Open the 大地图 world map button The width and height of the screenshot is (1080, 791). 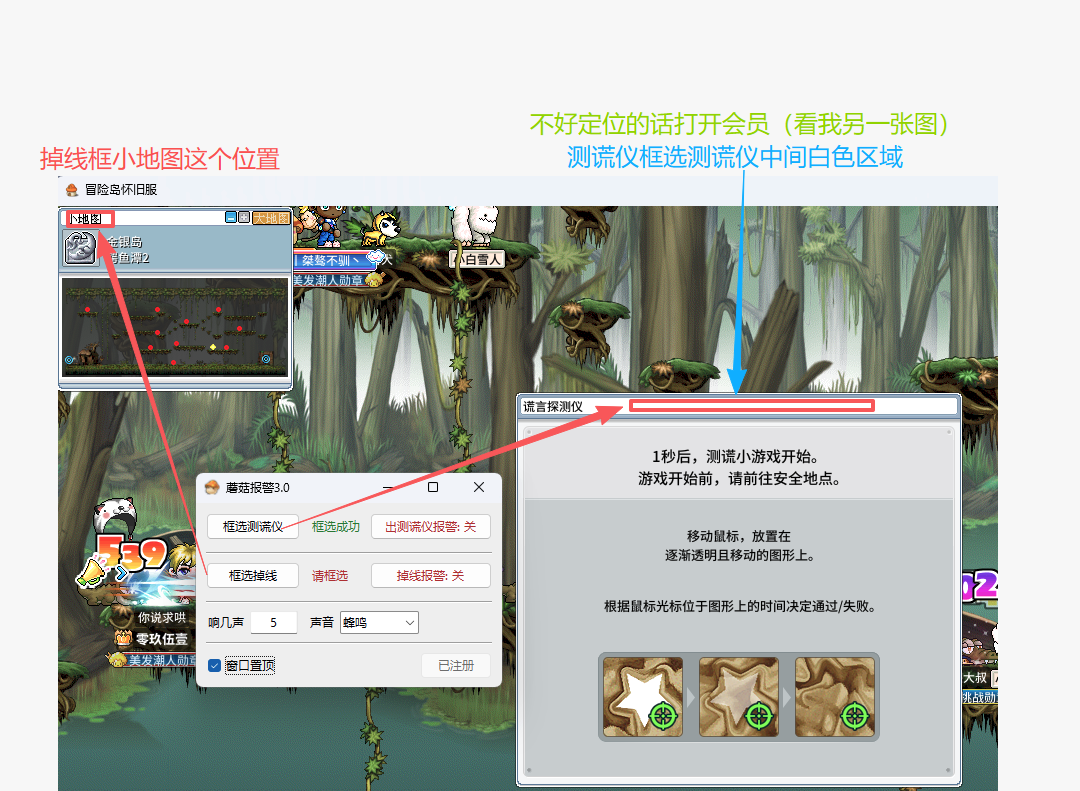pyautogui.click(x=271, y=218)
